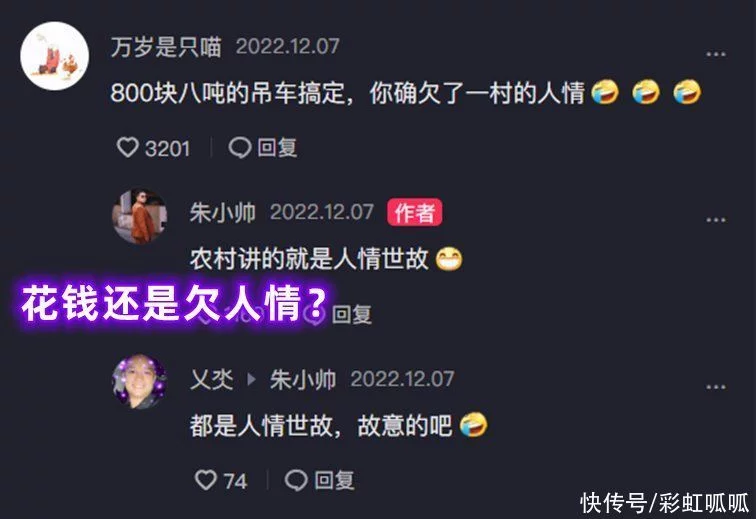
Task: Click 回复 under 朱小帅's comment
Action: tap(352, 314)
